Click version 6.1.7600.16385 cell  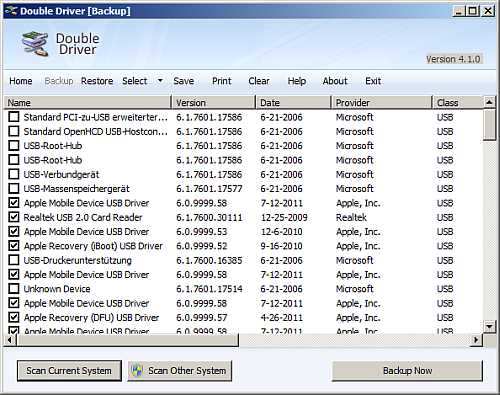pyautogui.click(x=209, y=260)
